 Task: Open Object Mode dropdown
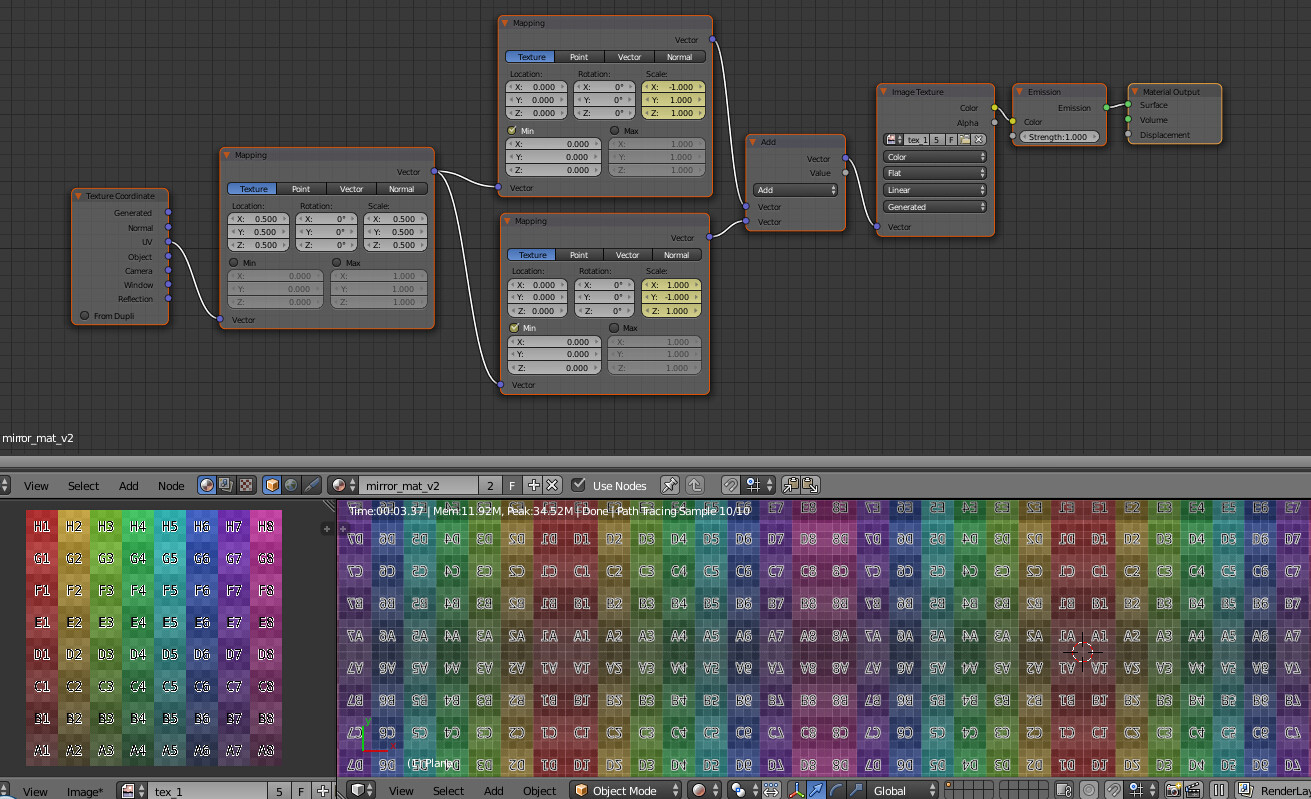coord(626,790)
